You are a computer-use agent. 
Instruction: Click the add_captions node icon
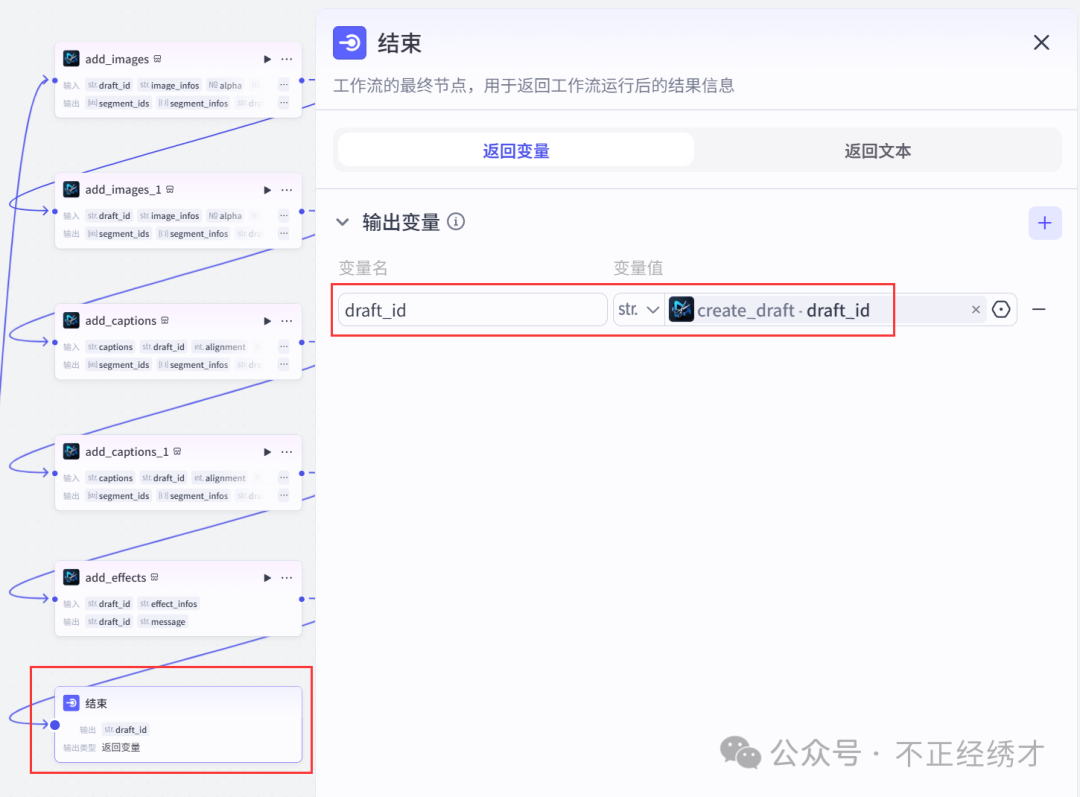70,320
